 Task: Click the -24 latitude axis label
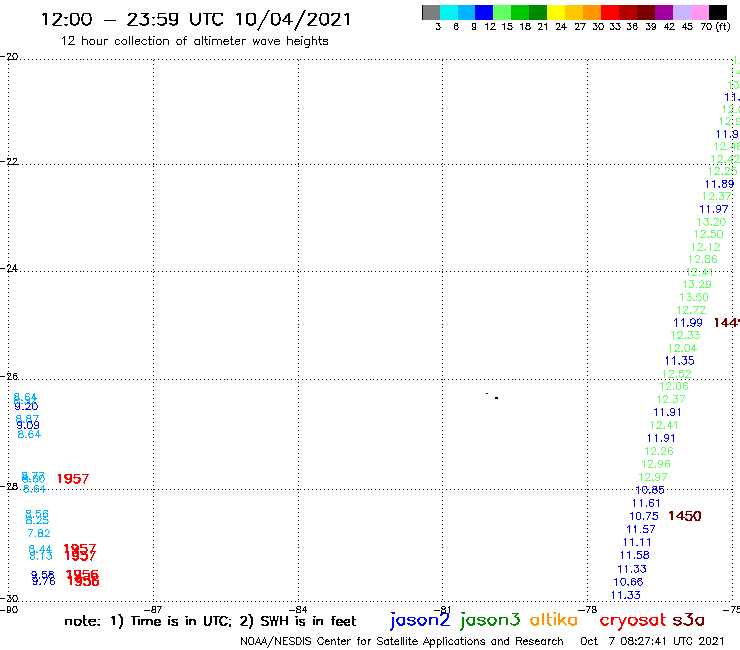coord(9,268)
